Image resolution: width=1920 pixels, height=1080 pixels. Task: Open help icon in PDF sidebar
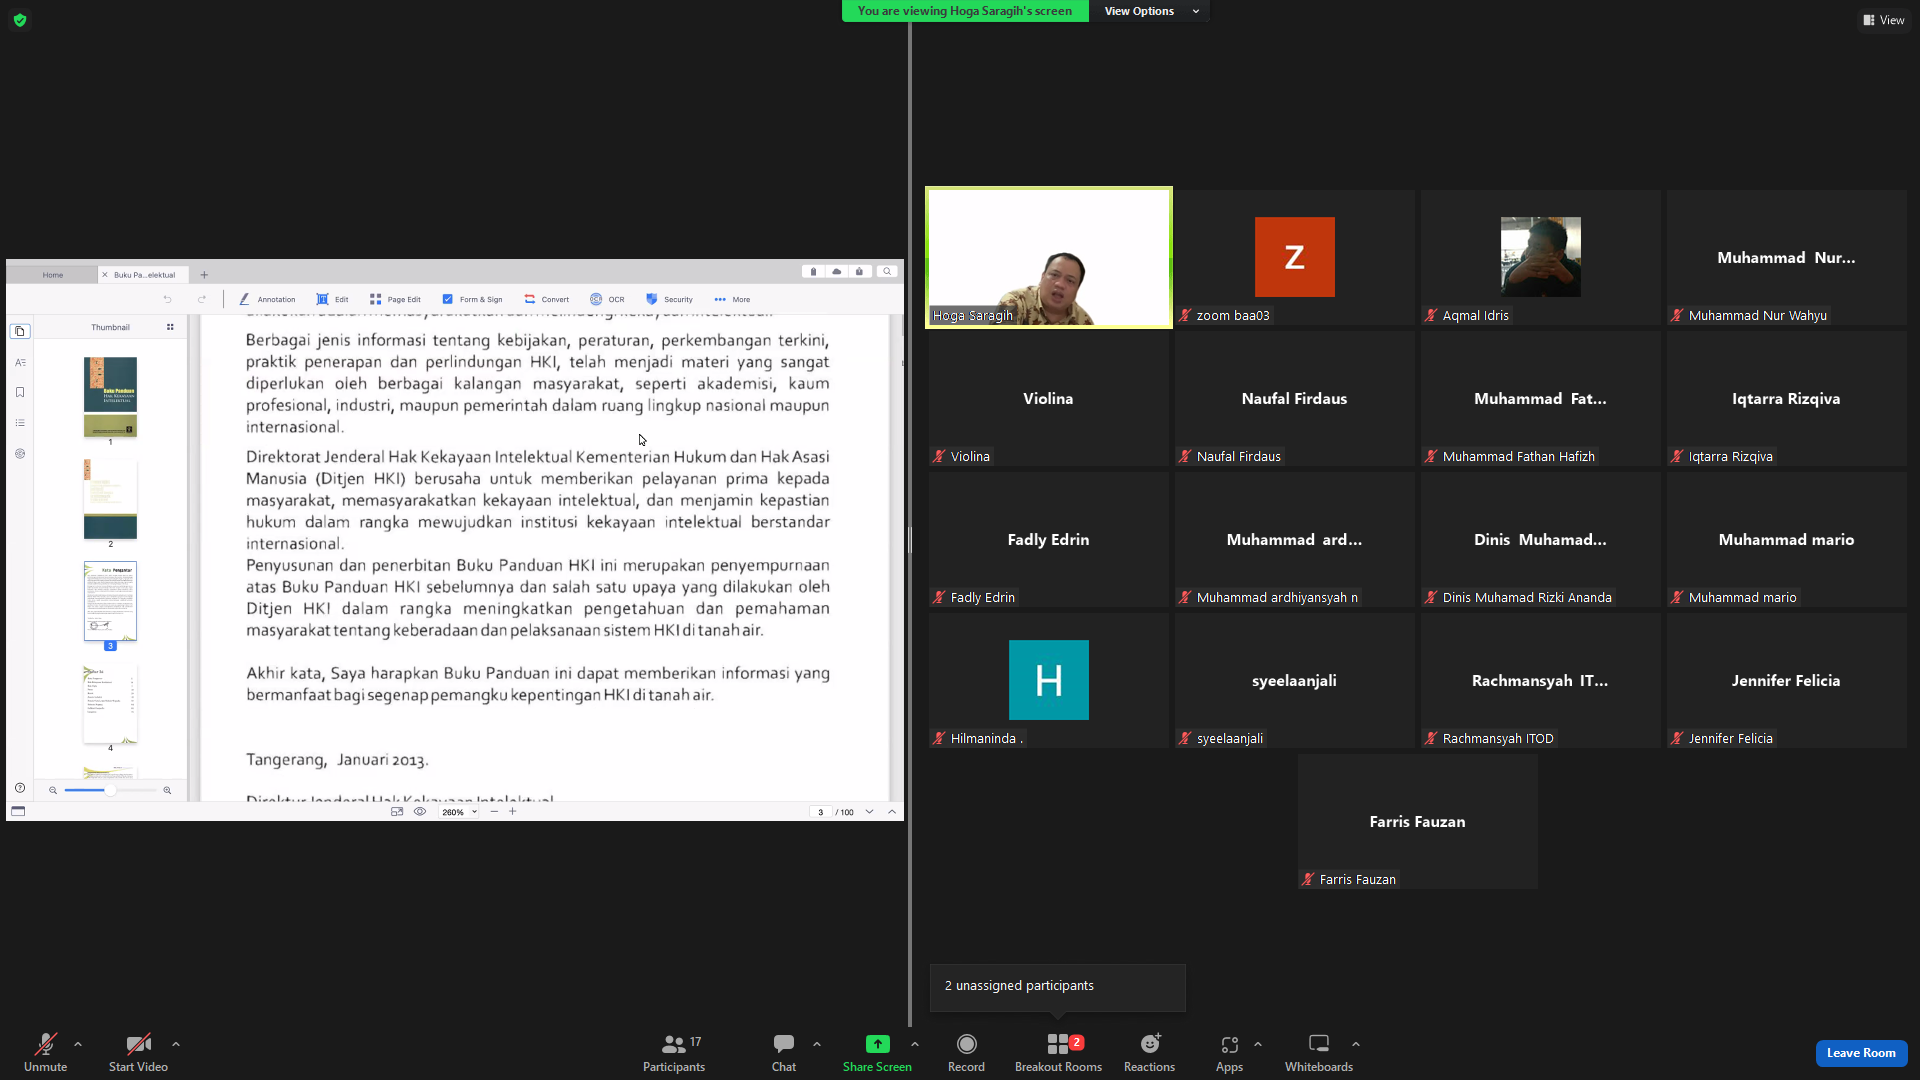tap(20, 788)
